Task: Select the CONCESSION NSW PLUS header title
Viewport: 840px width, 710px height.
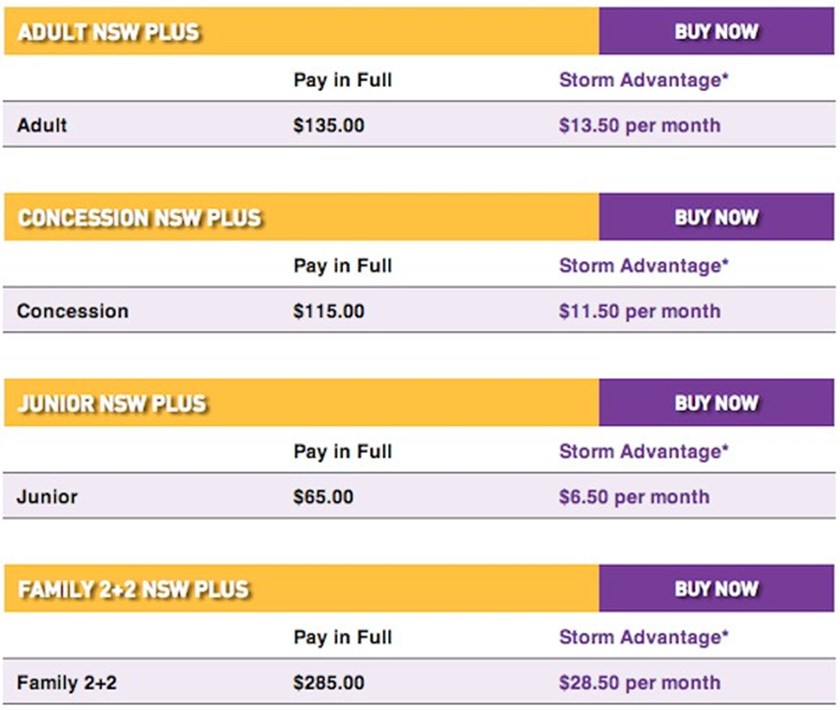Action: (139, 218)
